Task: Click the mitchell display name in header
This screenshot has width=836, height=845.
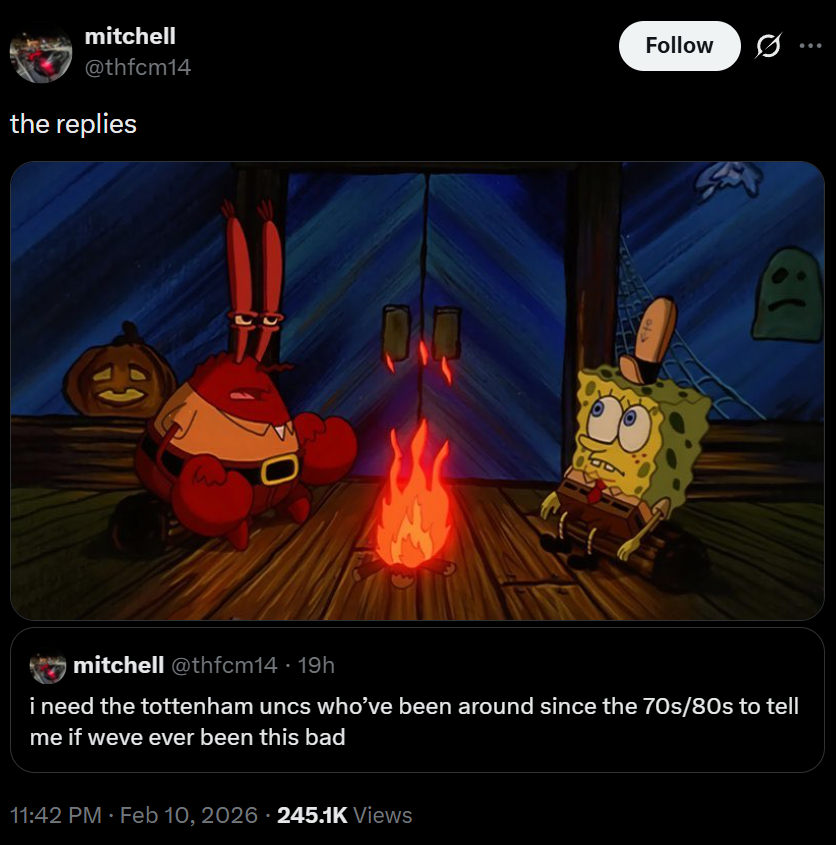Action: pos(130,36)
